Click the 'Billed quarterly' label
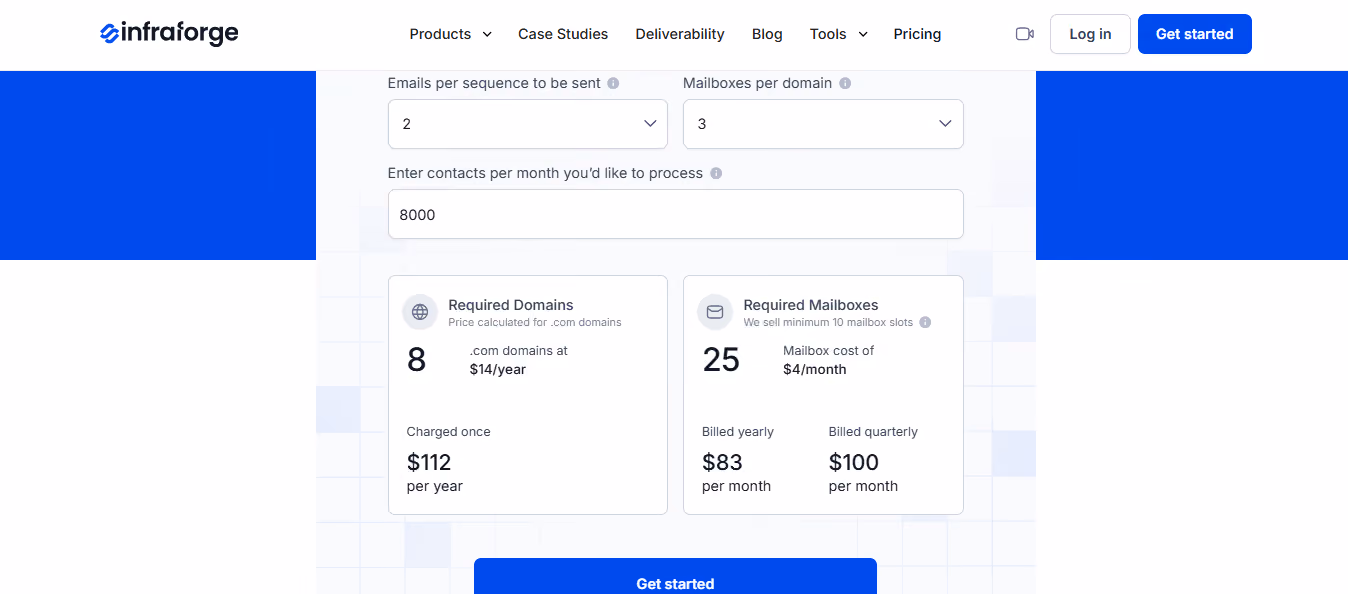 click(x=873, y=432)
